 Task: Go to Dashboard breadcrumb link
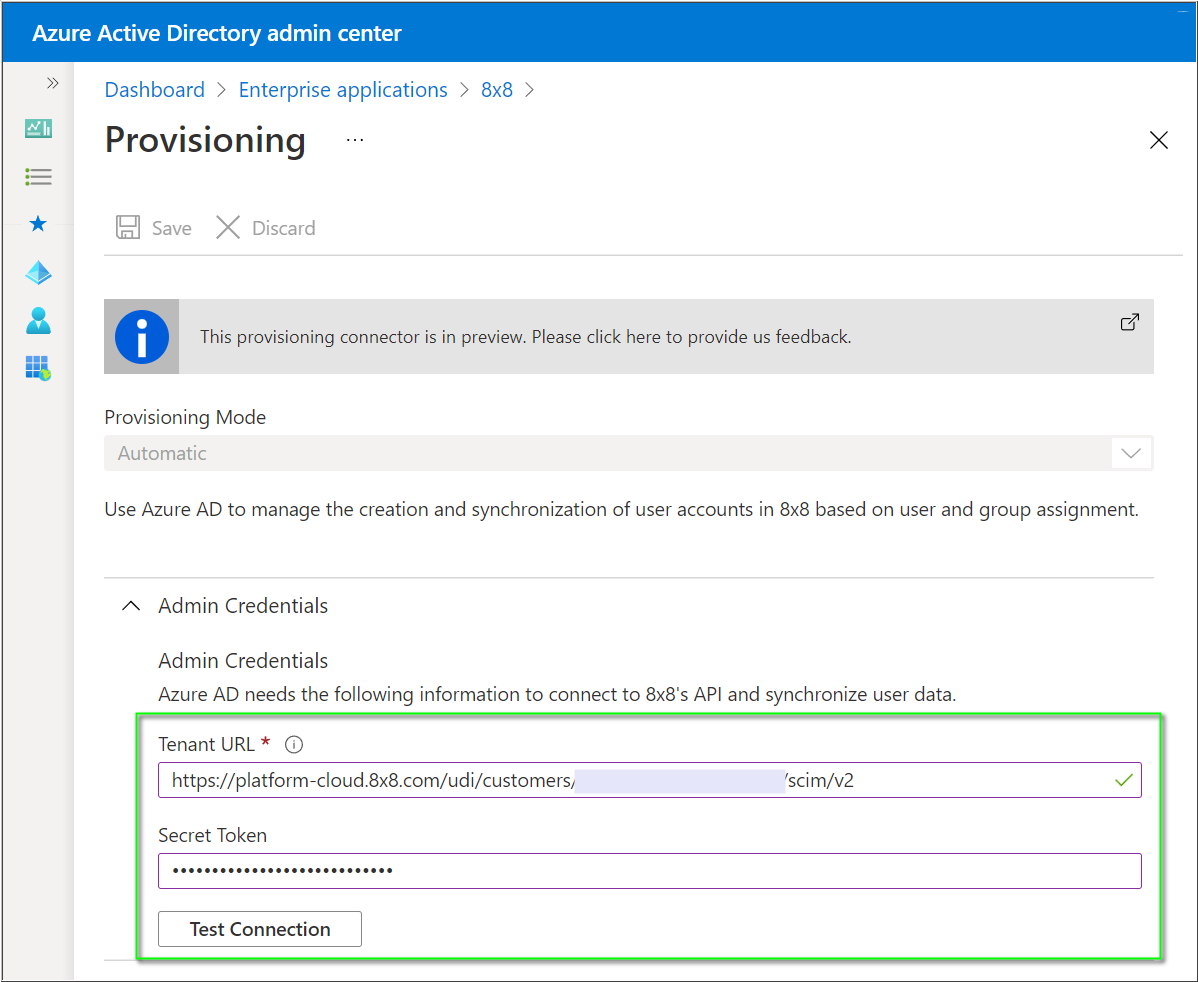click(x=154, y=89)
